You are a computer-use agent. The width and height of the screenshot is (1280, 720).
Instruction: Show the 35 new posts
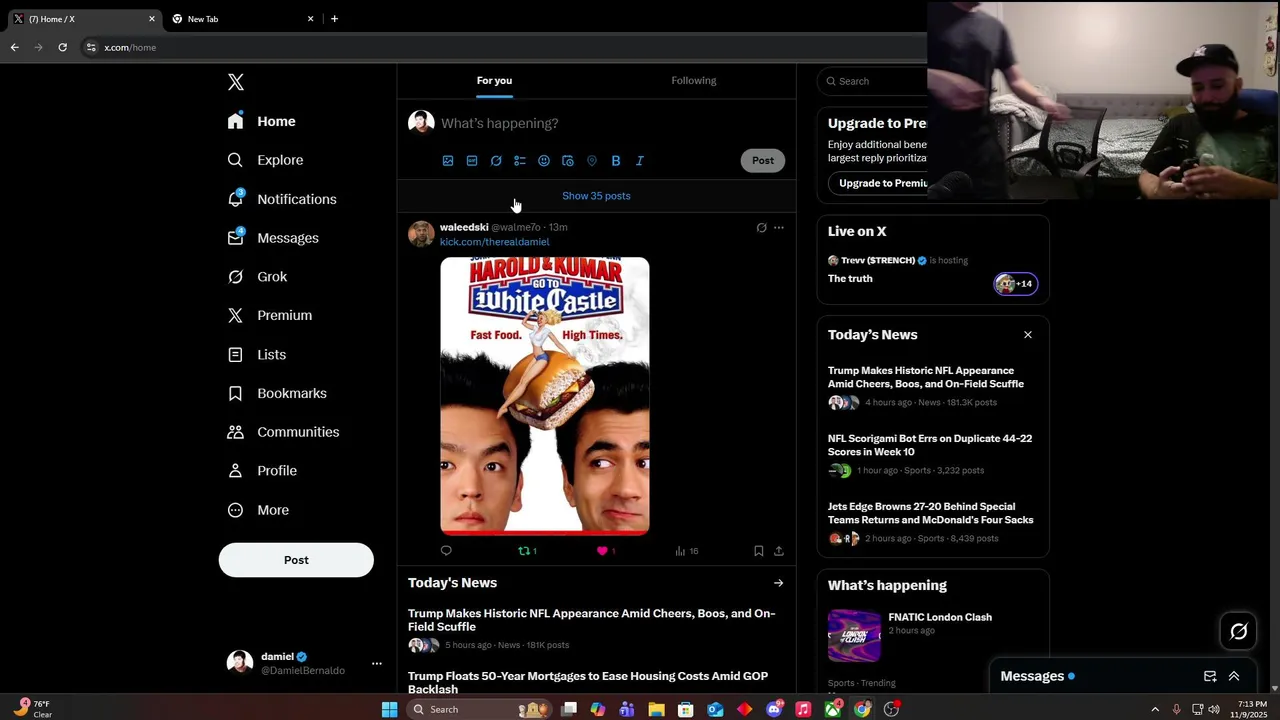click(596, 196)
